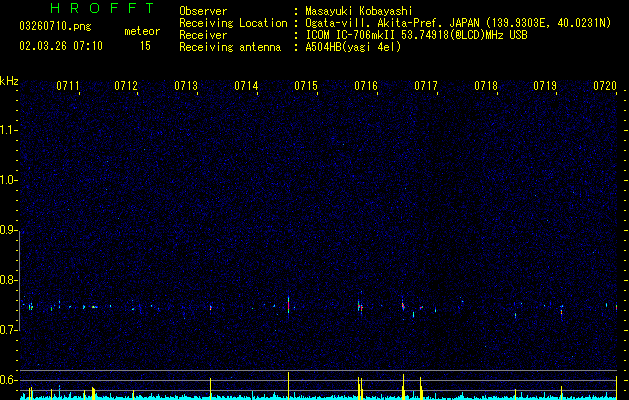629x400 pixels.
Task: Click the tallest yellow level spike before 0715
Action: pos(288,386)
